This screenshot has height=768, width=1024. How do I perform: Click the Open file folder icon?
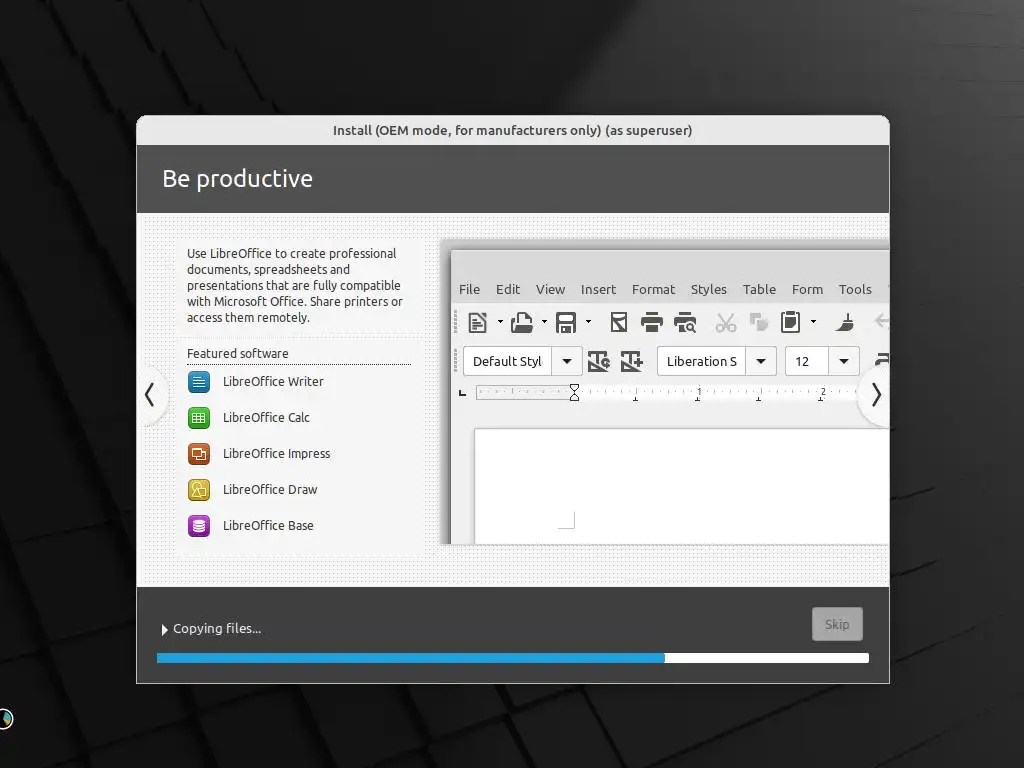(x=521, y=322)
